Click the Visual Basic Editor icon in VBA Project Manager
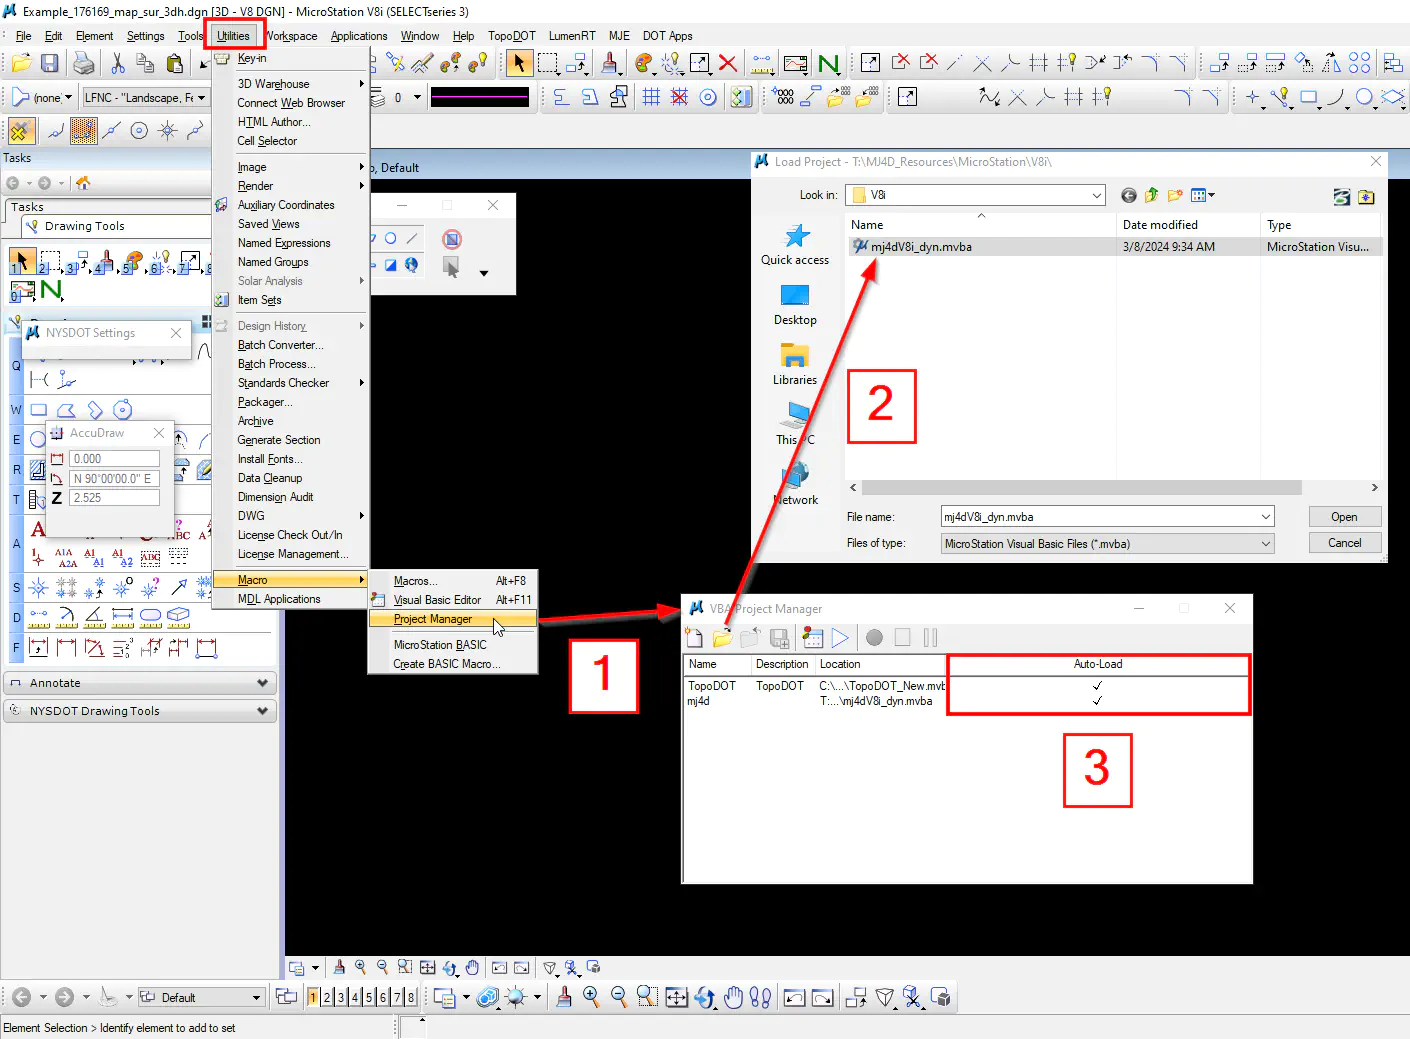This screenshot has width=1410, height=1039. 812,638
